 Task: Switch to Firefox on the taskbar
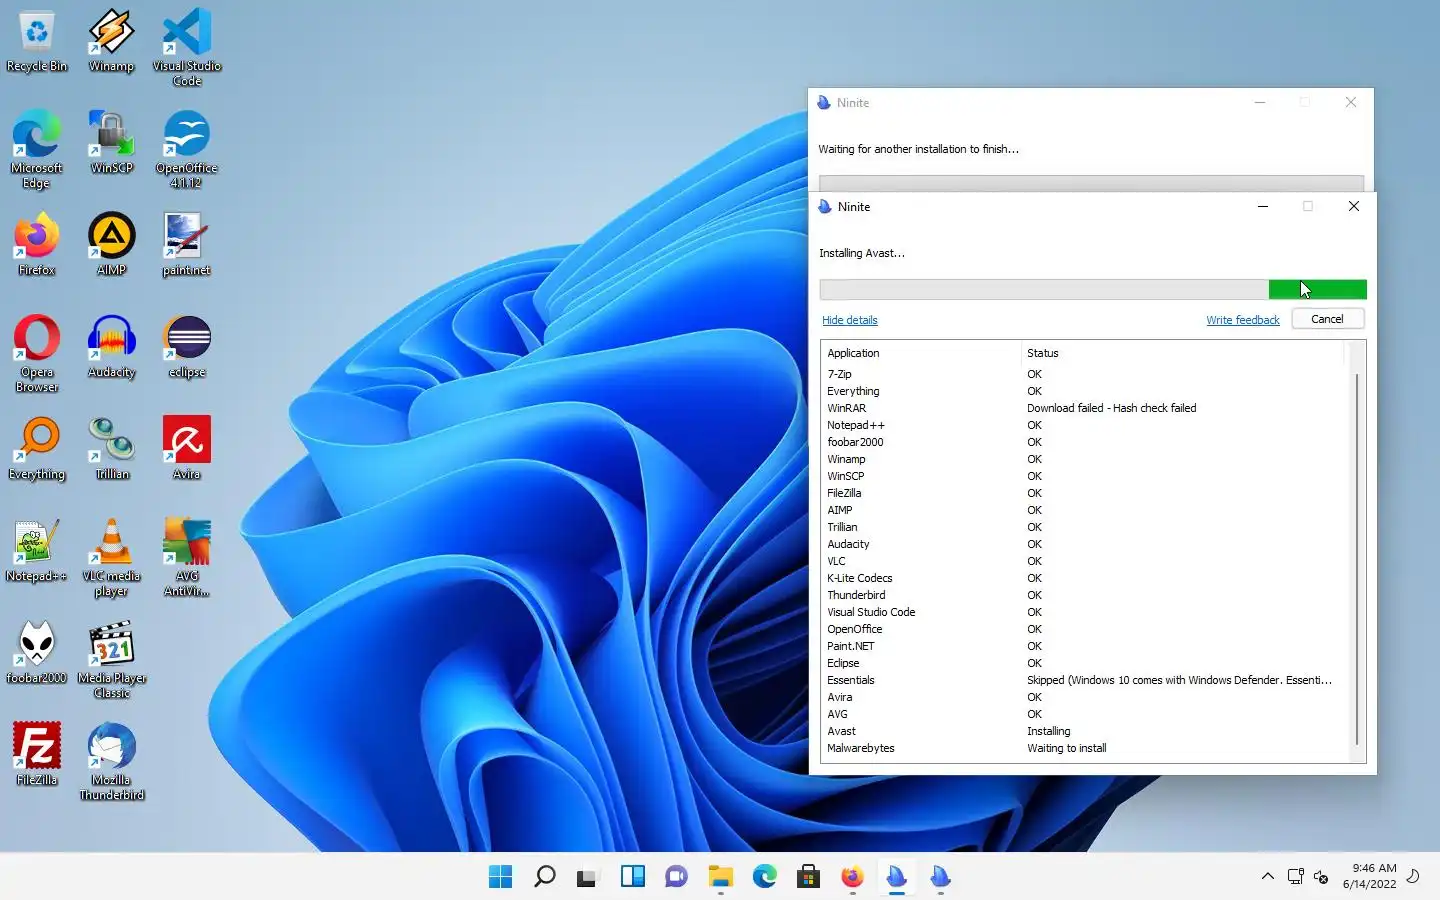(852, 877)
